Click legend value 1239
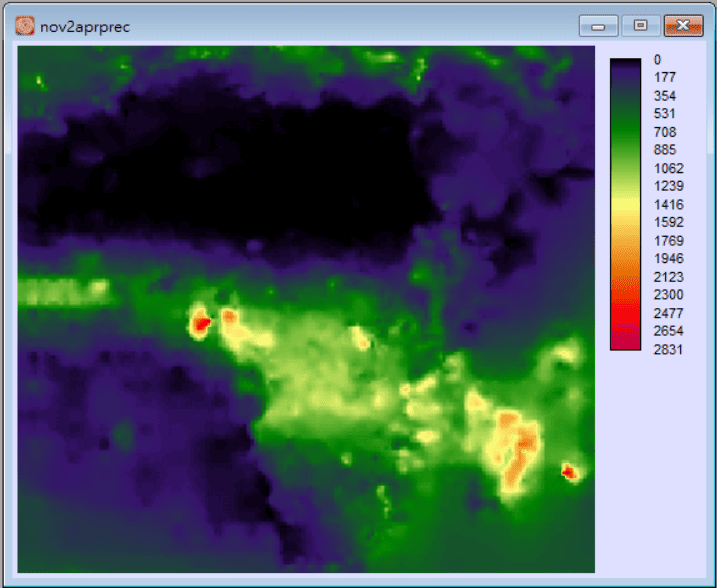The width and height of the screenshot is (717, 588). pyautogui.click(x=669, y=186)
